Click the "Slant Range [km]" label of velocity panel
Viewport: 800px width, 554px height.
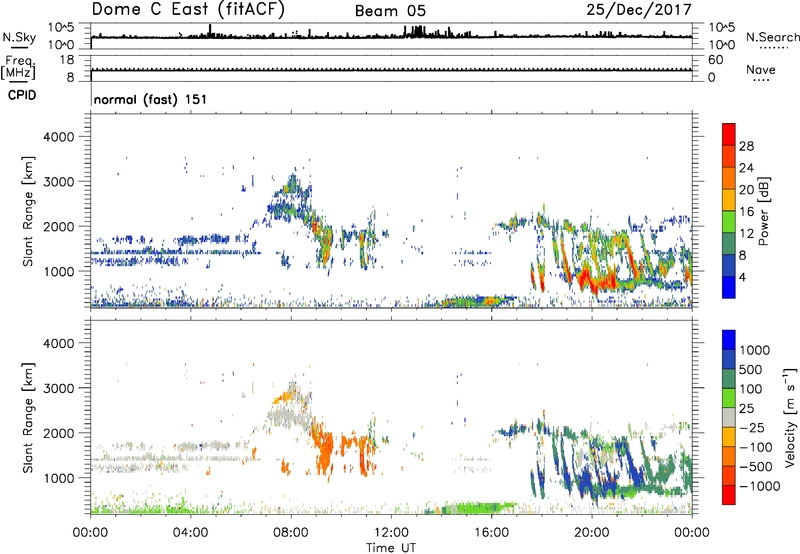coord(29,418)
